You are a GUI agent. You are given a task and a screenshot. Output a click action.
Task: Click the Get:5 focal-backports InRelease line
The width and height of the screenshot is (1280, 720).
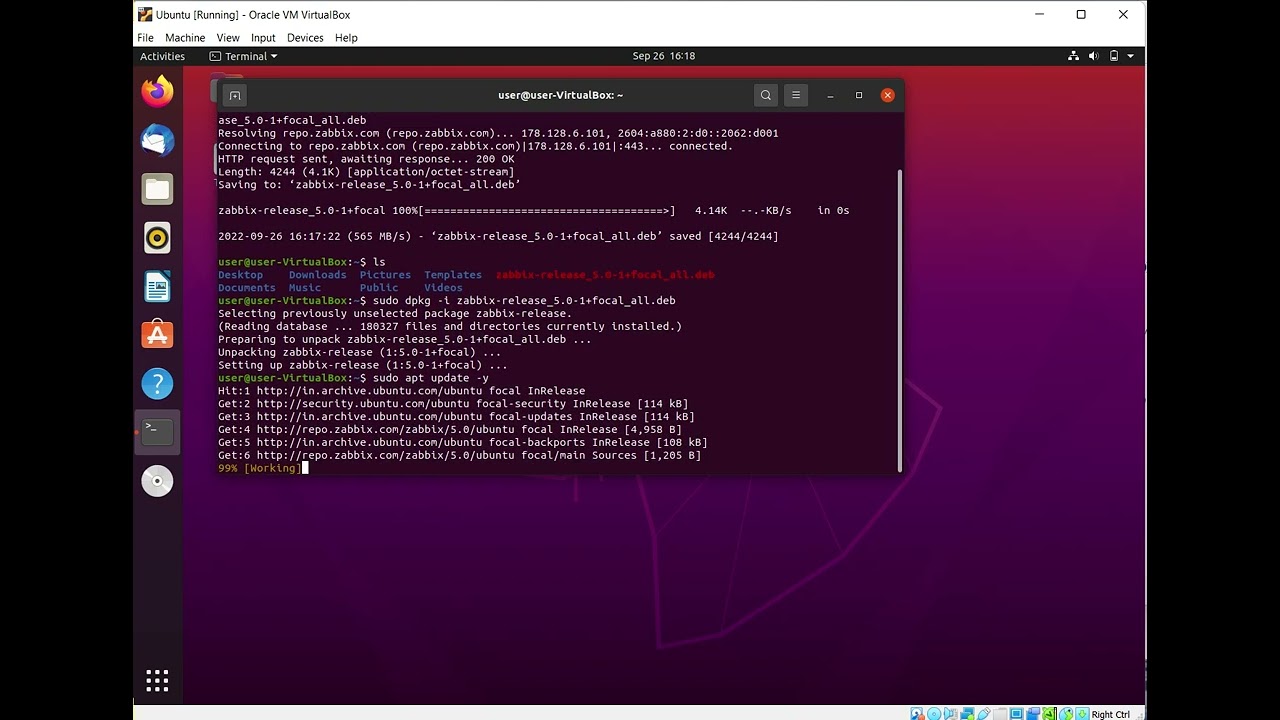click(463, 442)
